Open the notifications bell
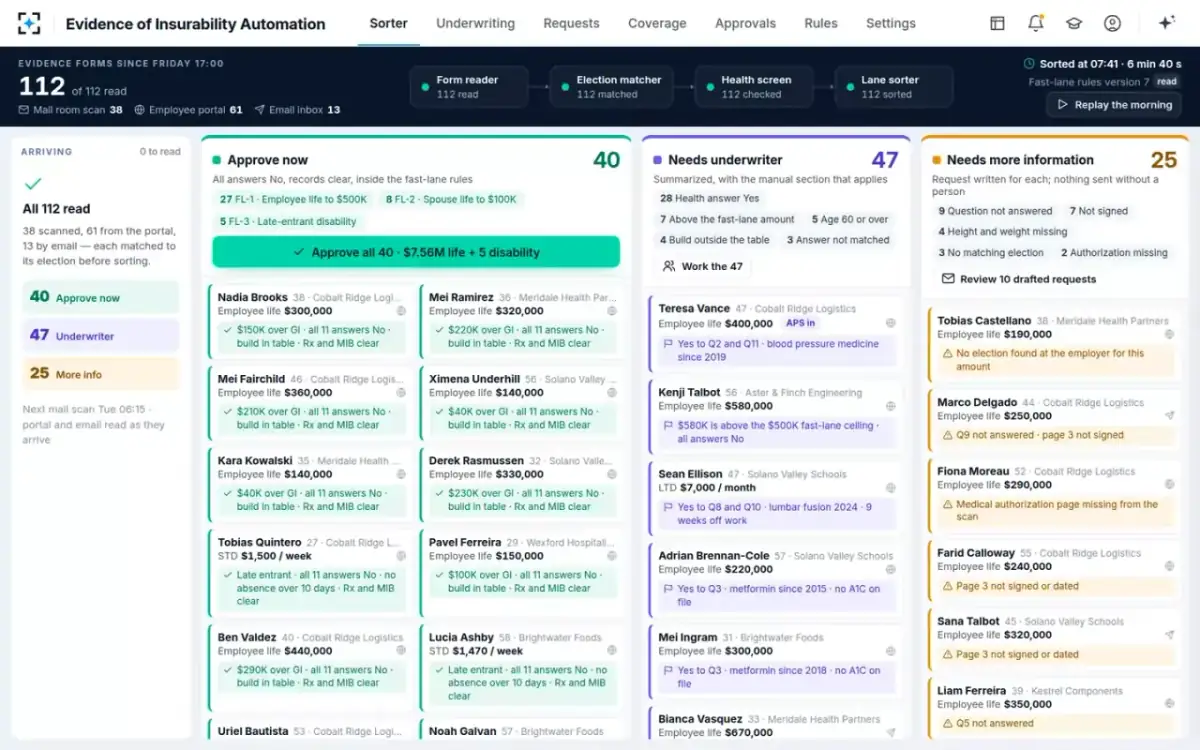This screenshot has height=750, width=1200. pos(1036,23)
